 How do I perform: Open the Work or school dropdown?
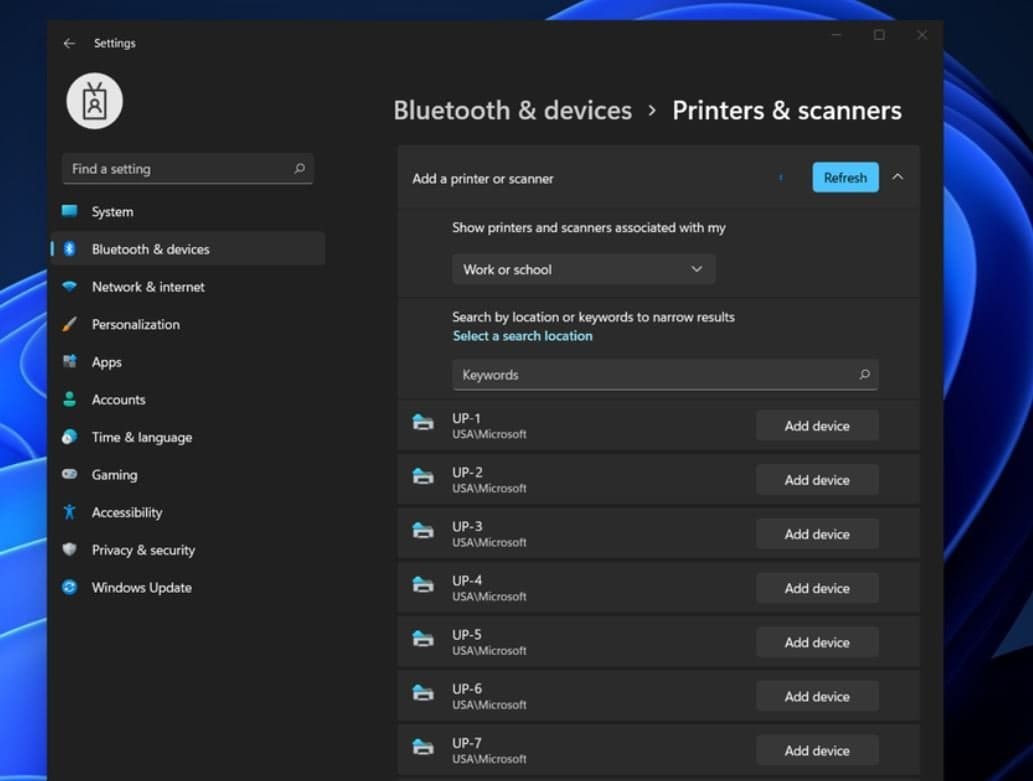pos(583,269)
